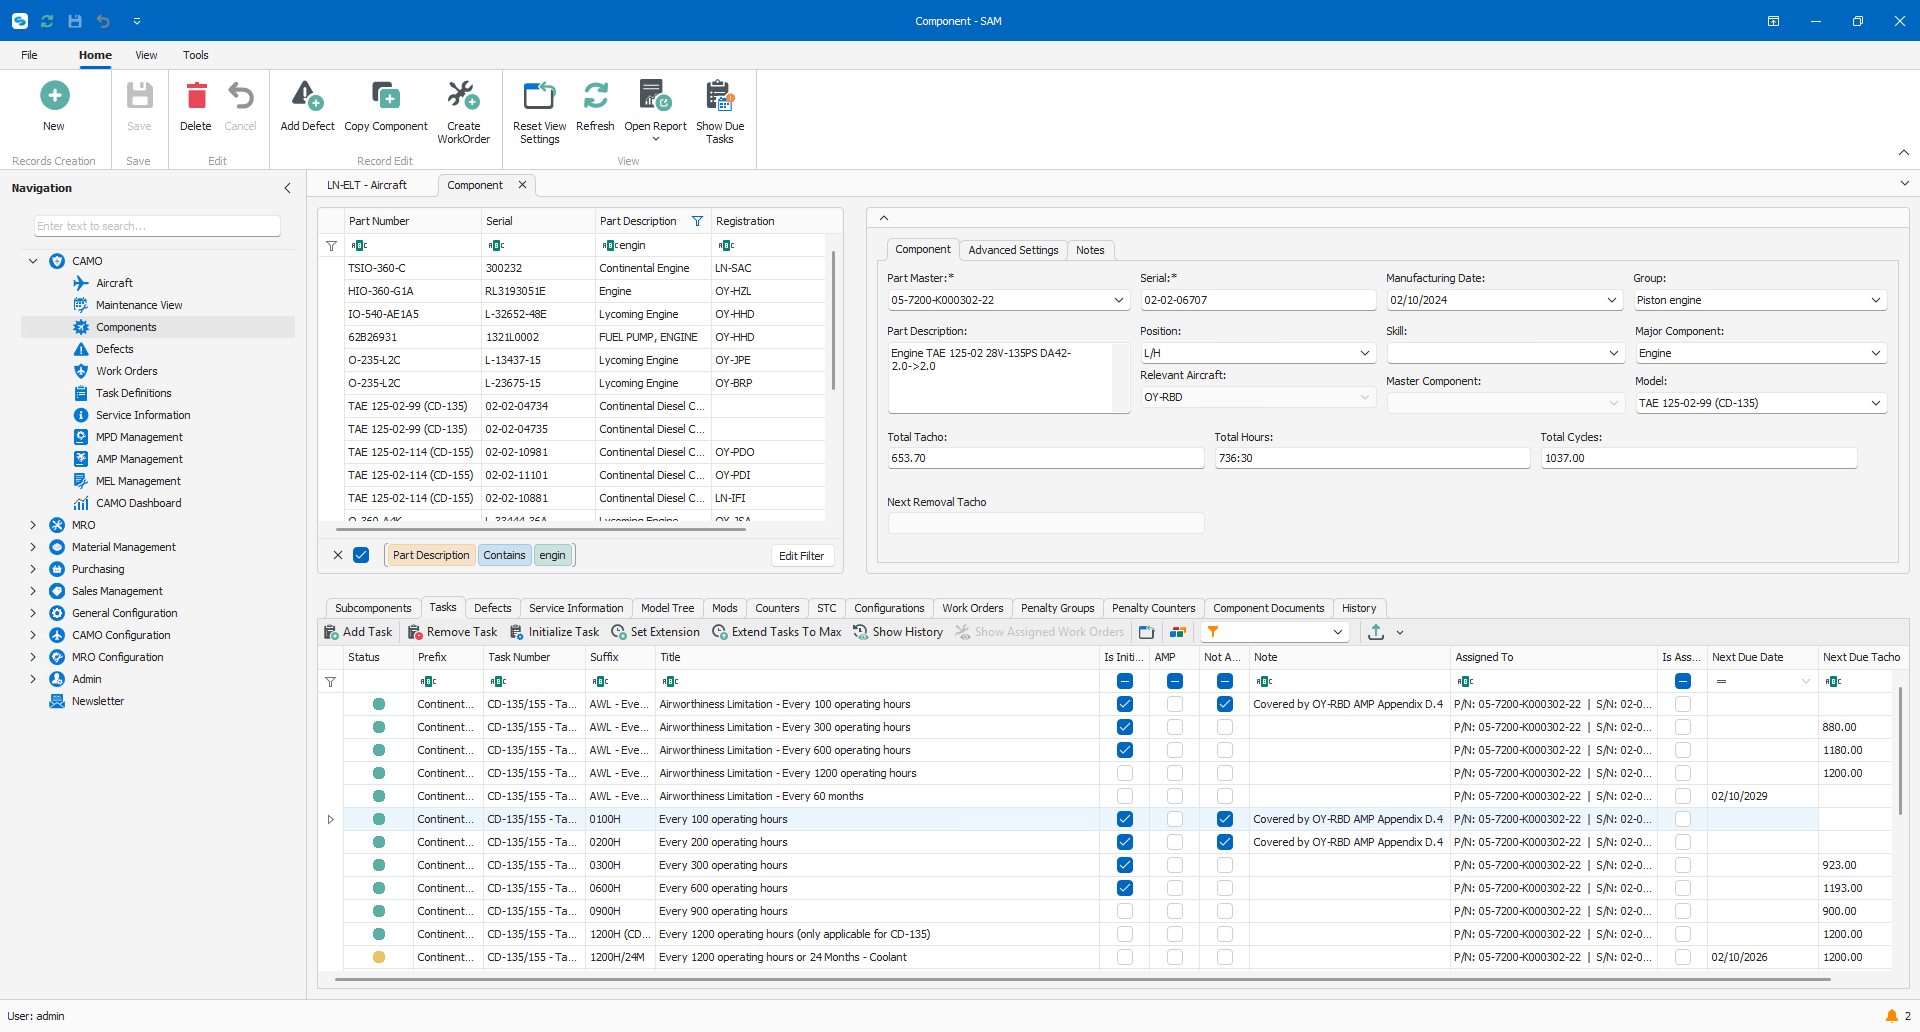Click Set Extension toolbar button
1920x1032 pixels.
click(655, 632)
